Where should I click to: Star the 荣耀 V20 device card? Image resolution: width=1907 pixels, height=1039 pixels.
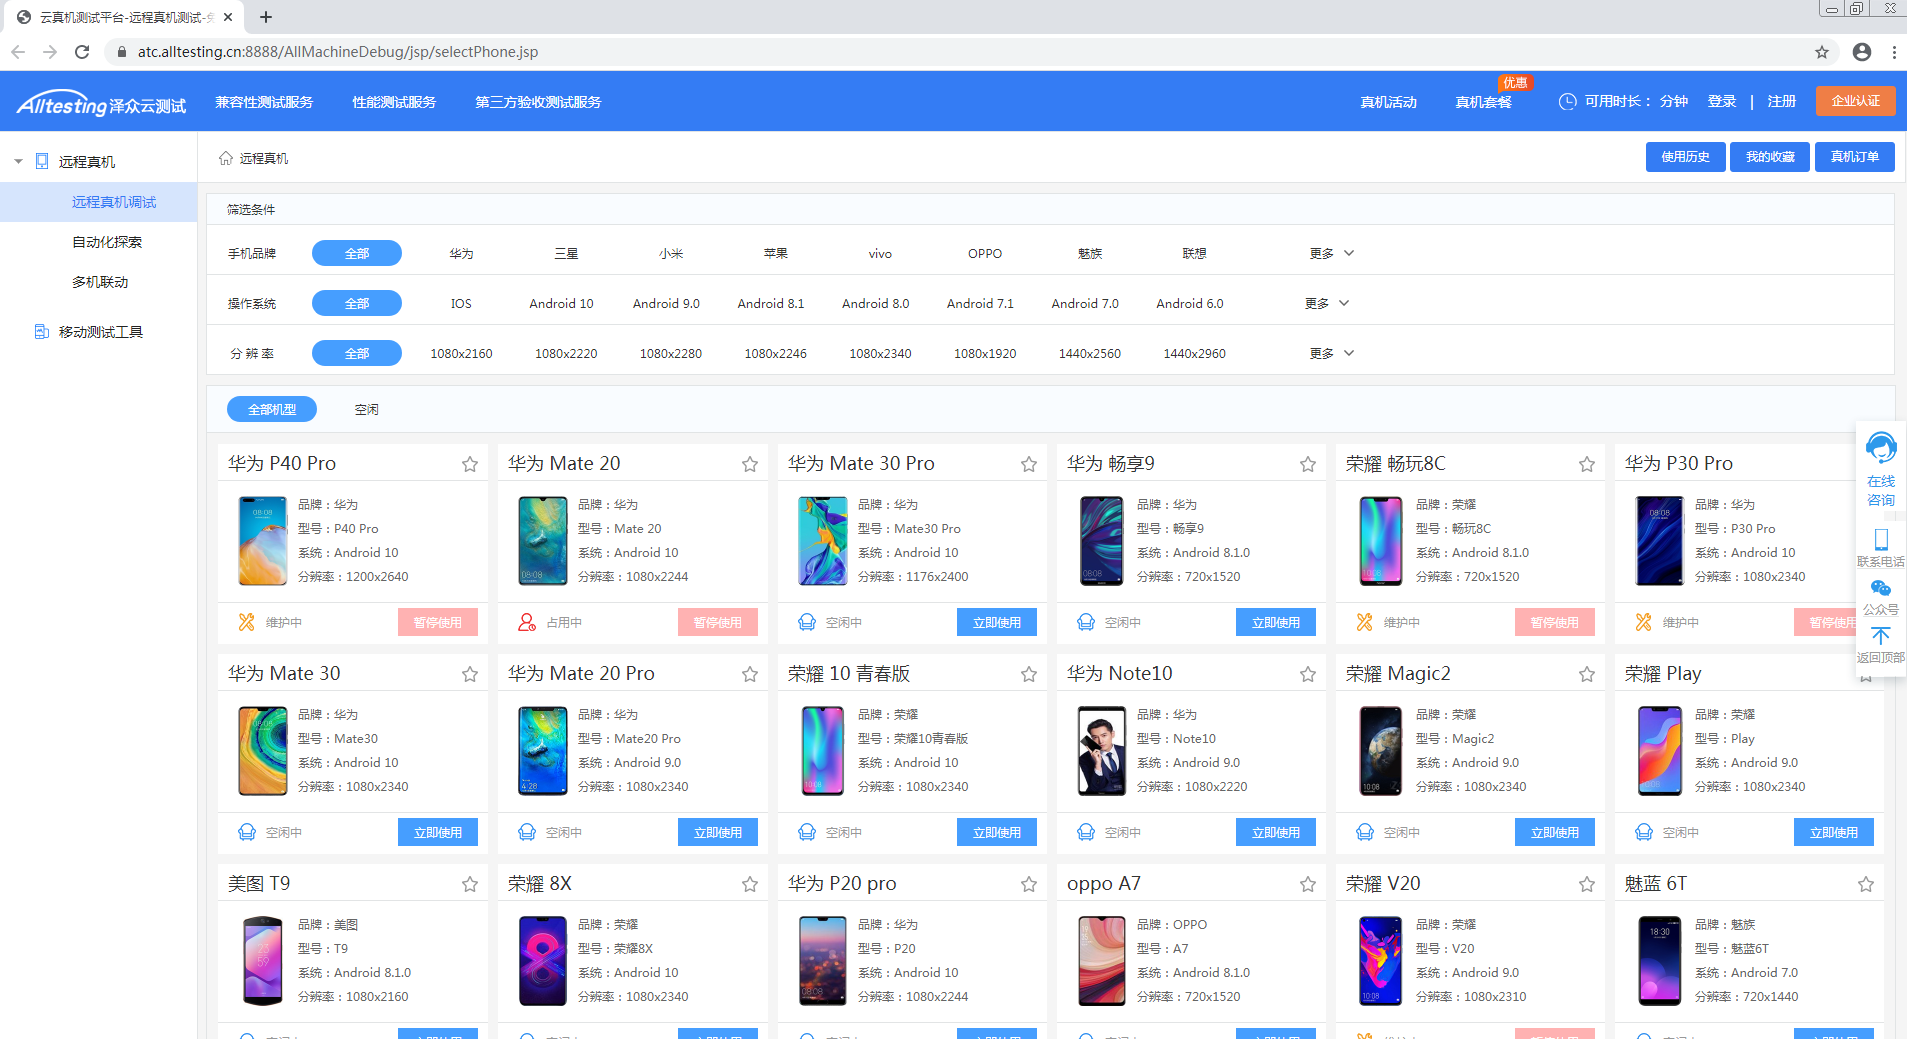coord(1587,884)
